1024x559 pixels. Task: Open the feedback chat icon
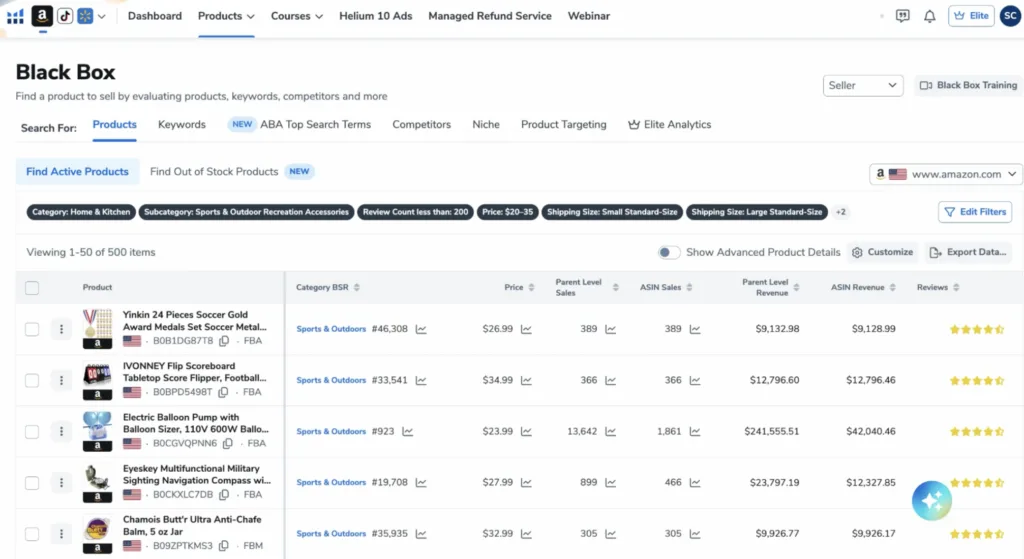click(x=903, y=16)
